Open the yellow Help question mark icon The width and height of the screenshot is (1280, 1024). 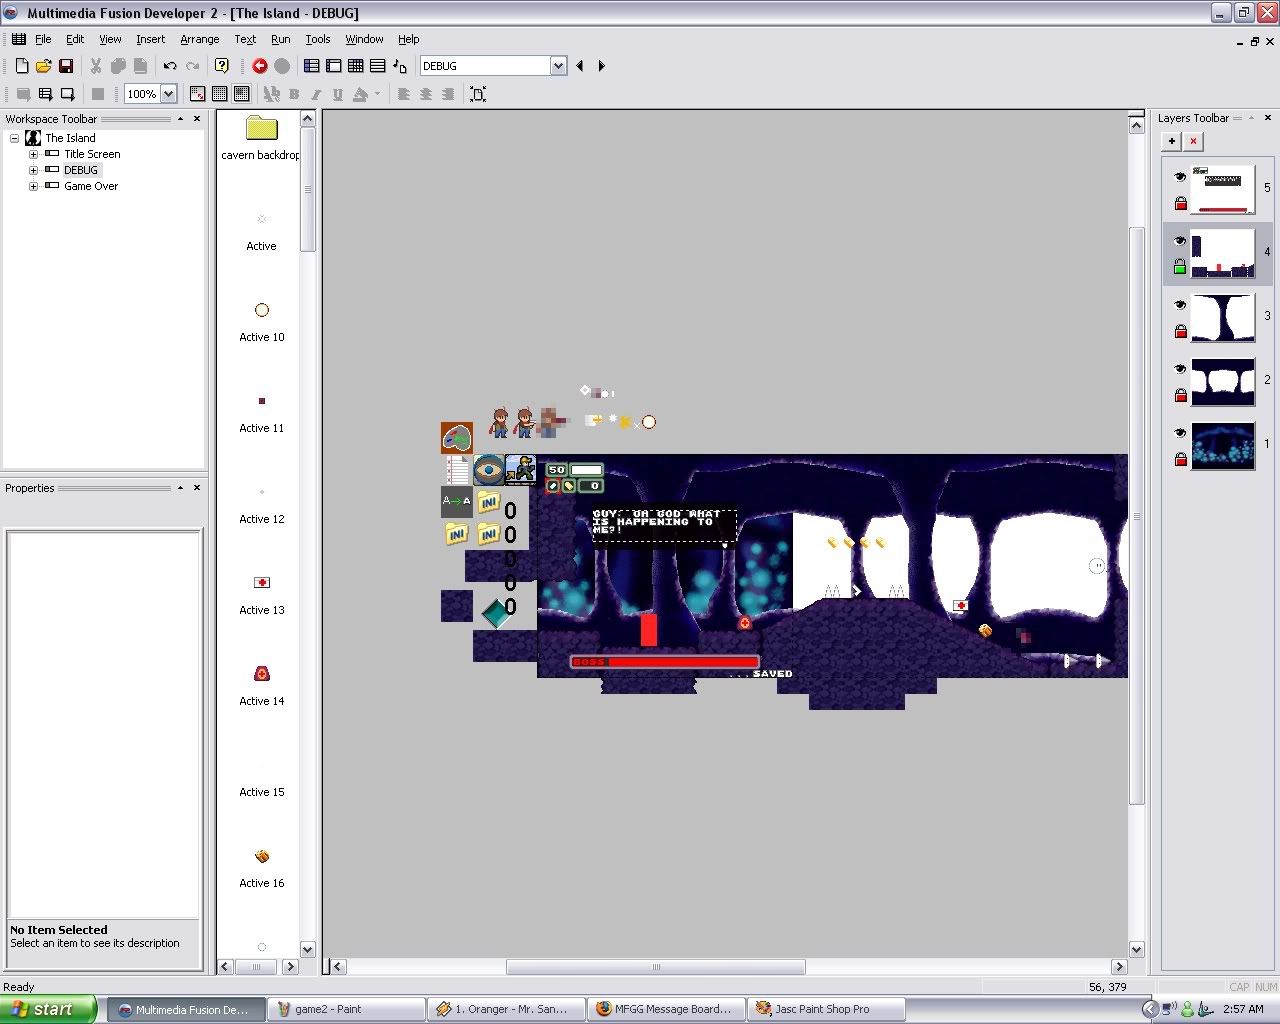222,66
